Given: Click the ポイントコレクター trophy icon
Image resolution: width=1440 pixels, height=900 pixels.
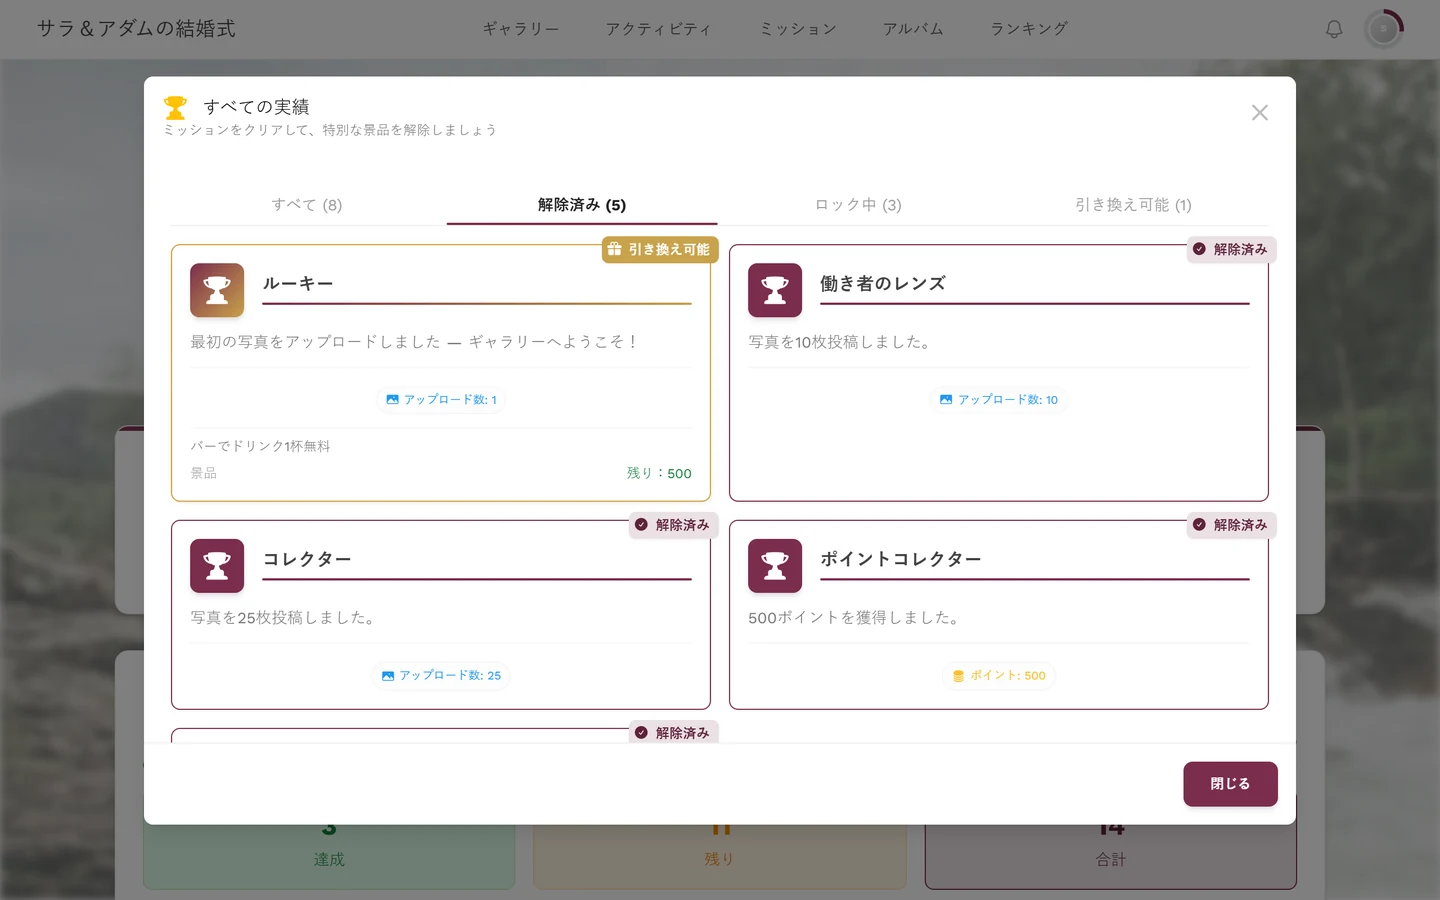Looking at the screenshot, I should coord(775,566).
